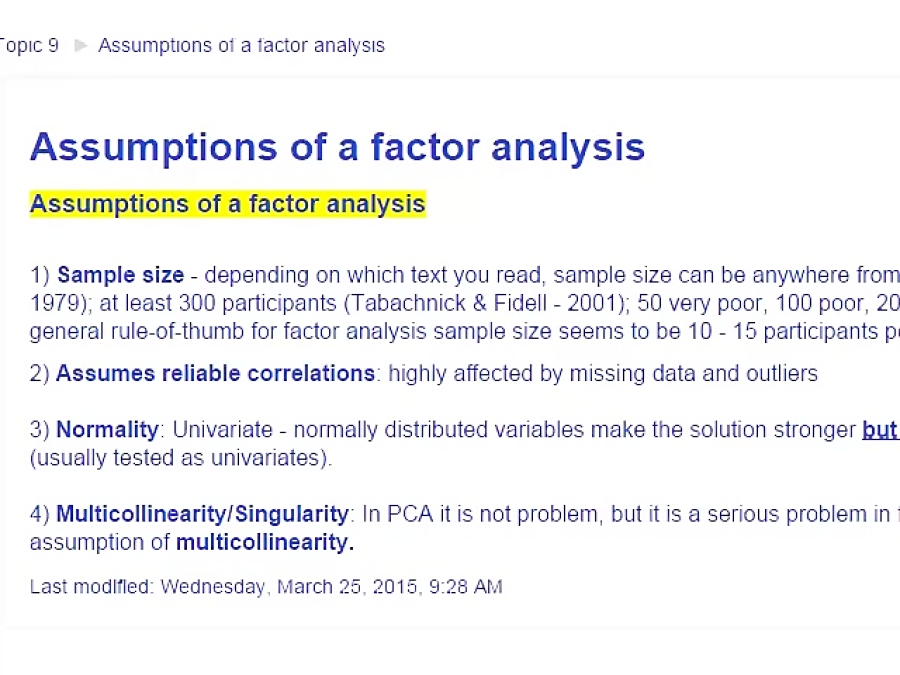Click the Multicollinearity/Singularity bold heading
Viewport: 900px width, 675px height.
tap(202, 514)
